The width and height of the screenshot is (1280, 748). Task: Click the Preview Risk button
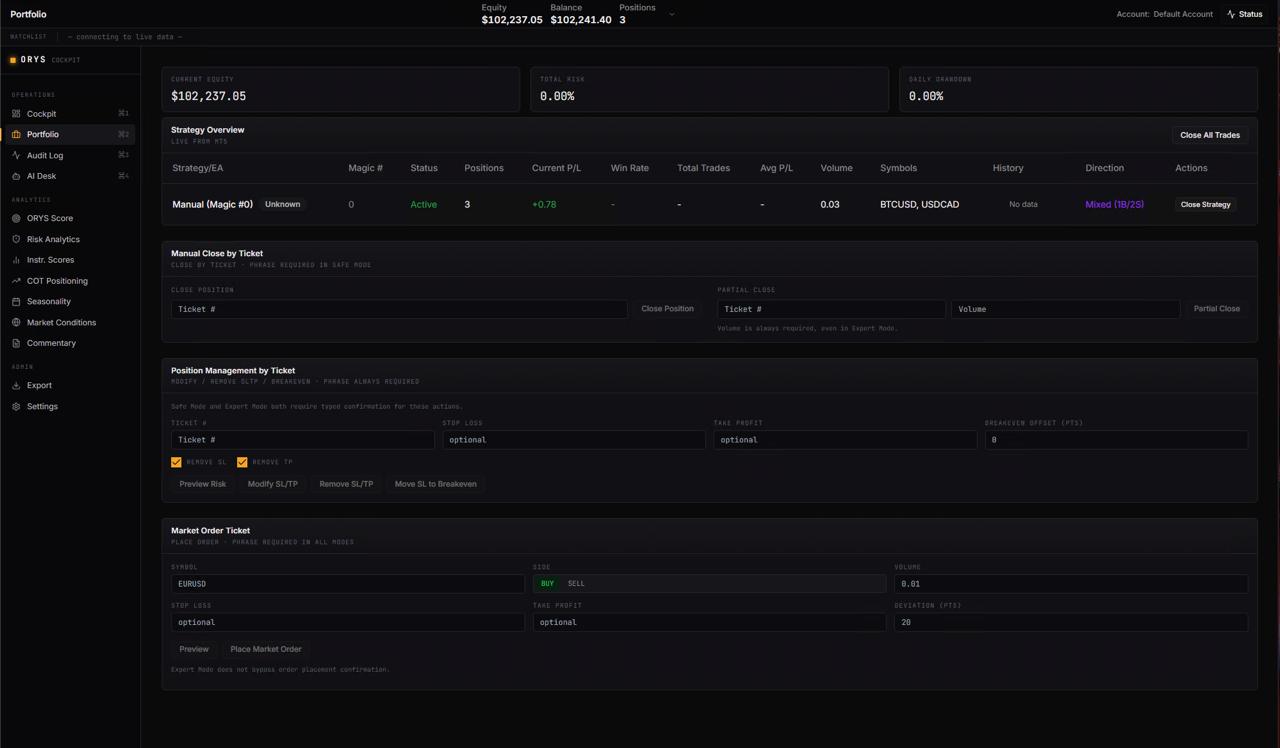[203, 484]
